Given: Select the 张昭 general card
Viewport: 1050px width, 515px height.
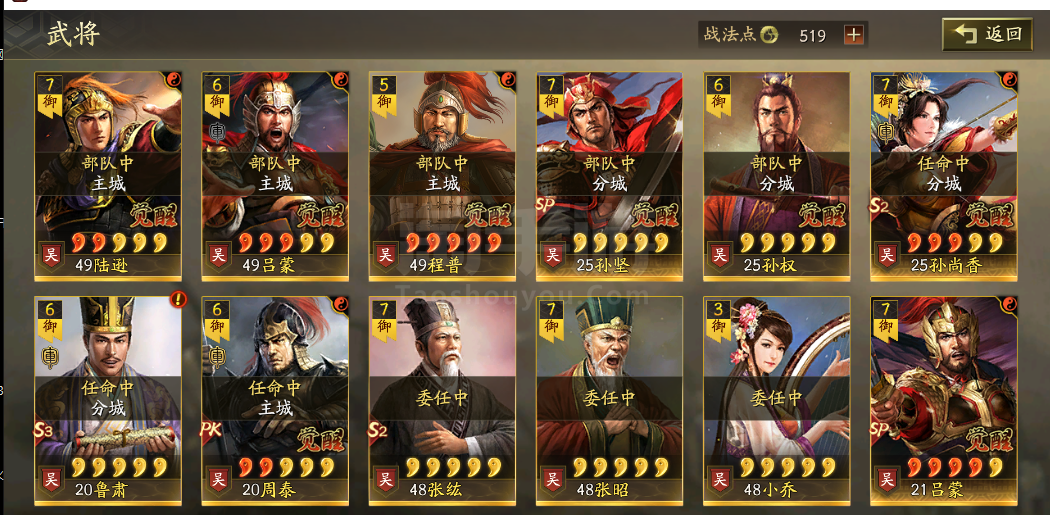Looking at the screenshot, I should [x=609, y=400].
